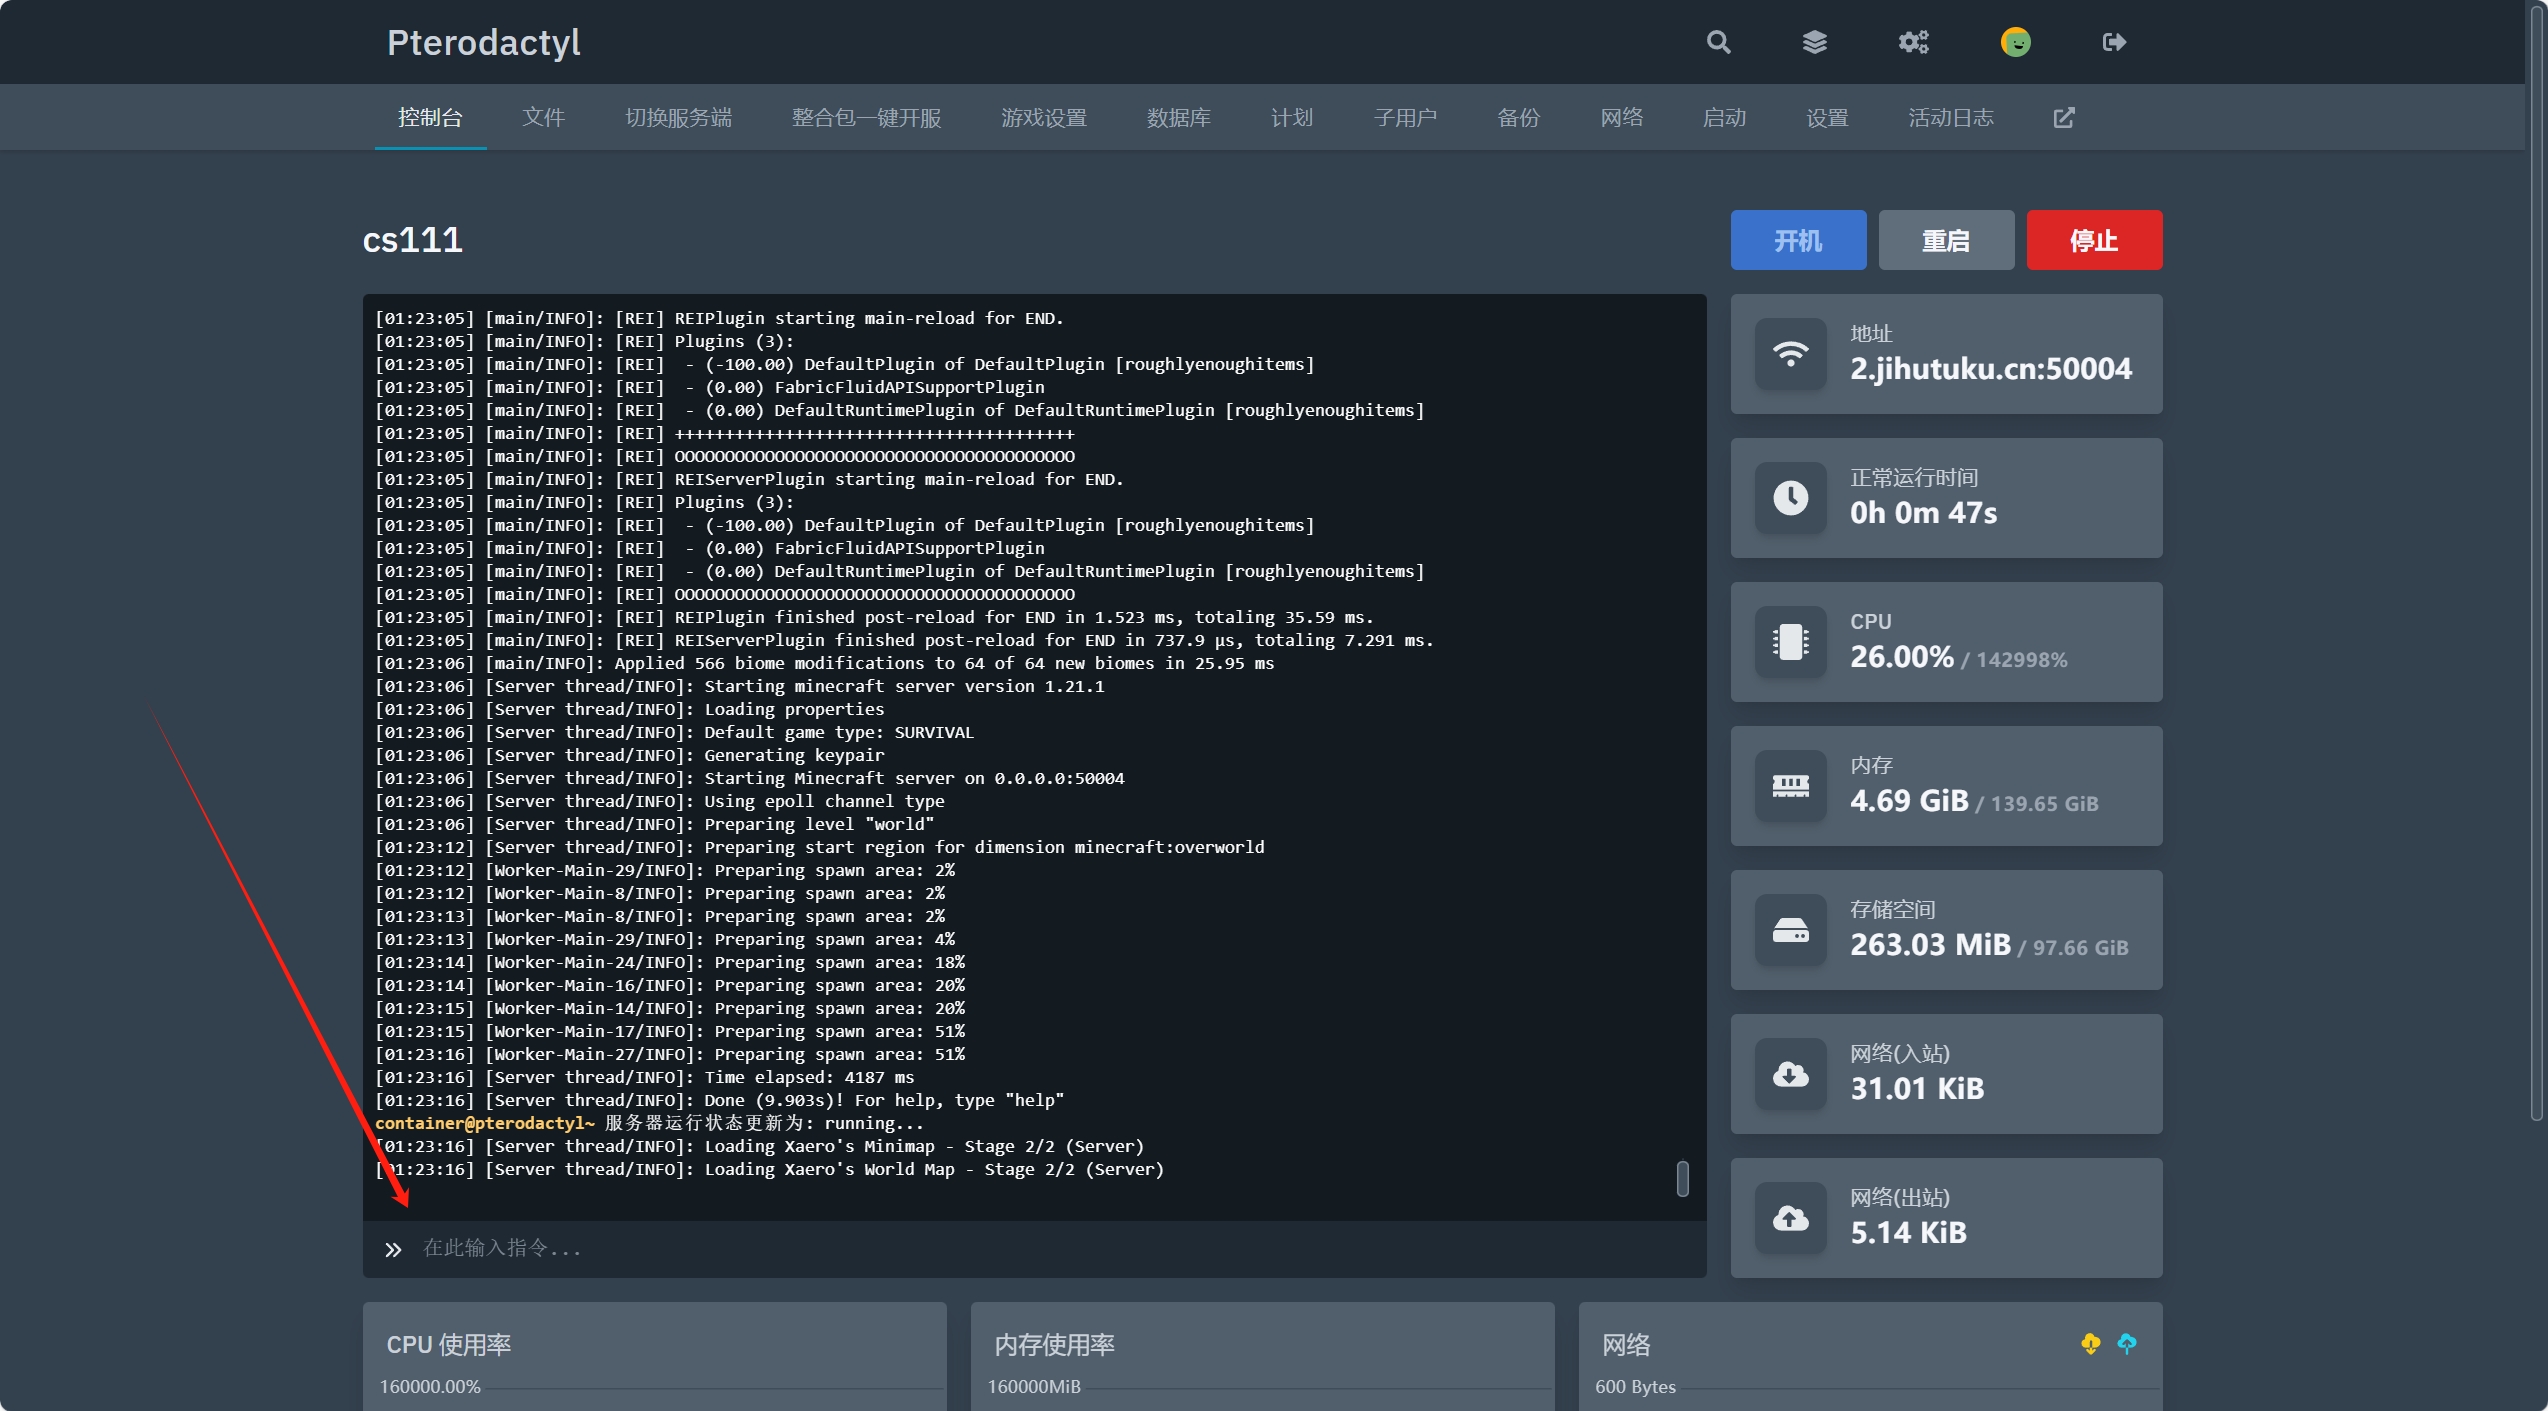
Task: Click server address 2.jihutuku.cn:50004
Action: click(x=1990, y=369)
